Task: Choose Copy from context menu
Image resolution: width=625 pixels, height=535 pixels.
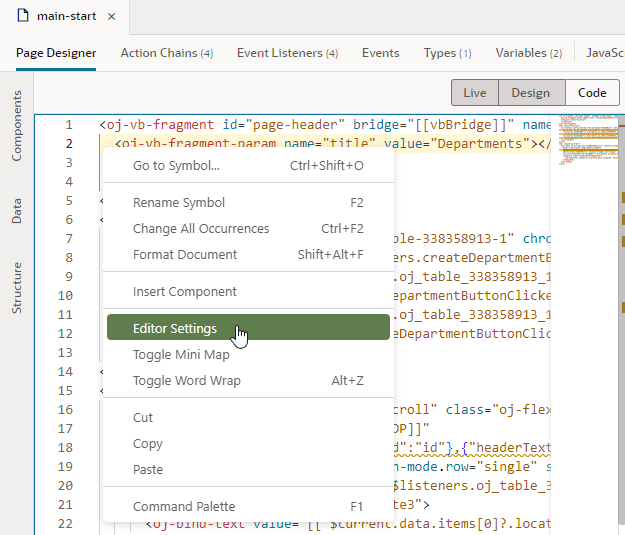Action: (248, 443)
